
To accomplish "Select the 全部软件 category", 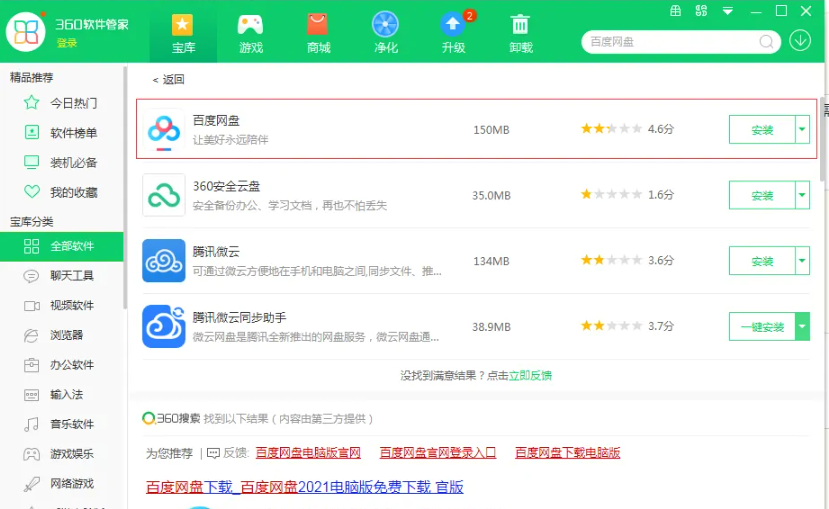I will pyautogui.click(x=62, y=246).
